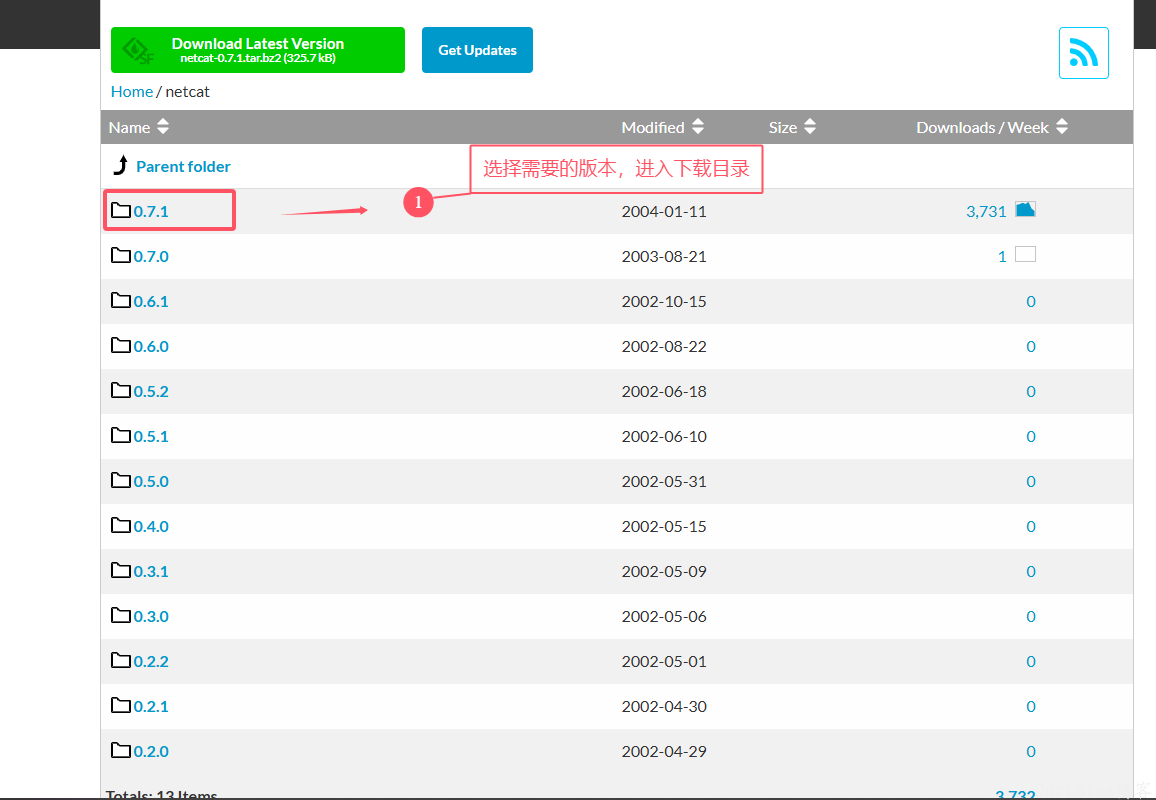Open version folder 0.3.1

(x=151, y=571)
